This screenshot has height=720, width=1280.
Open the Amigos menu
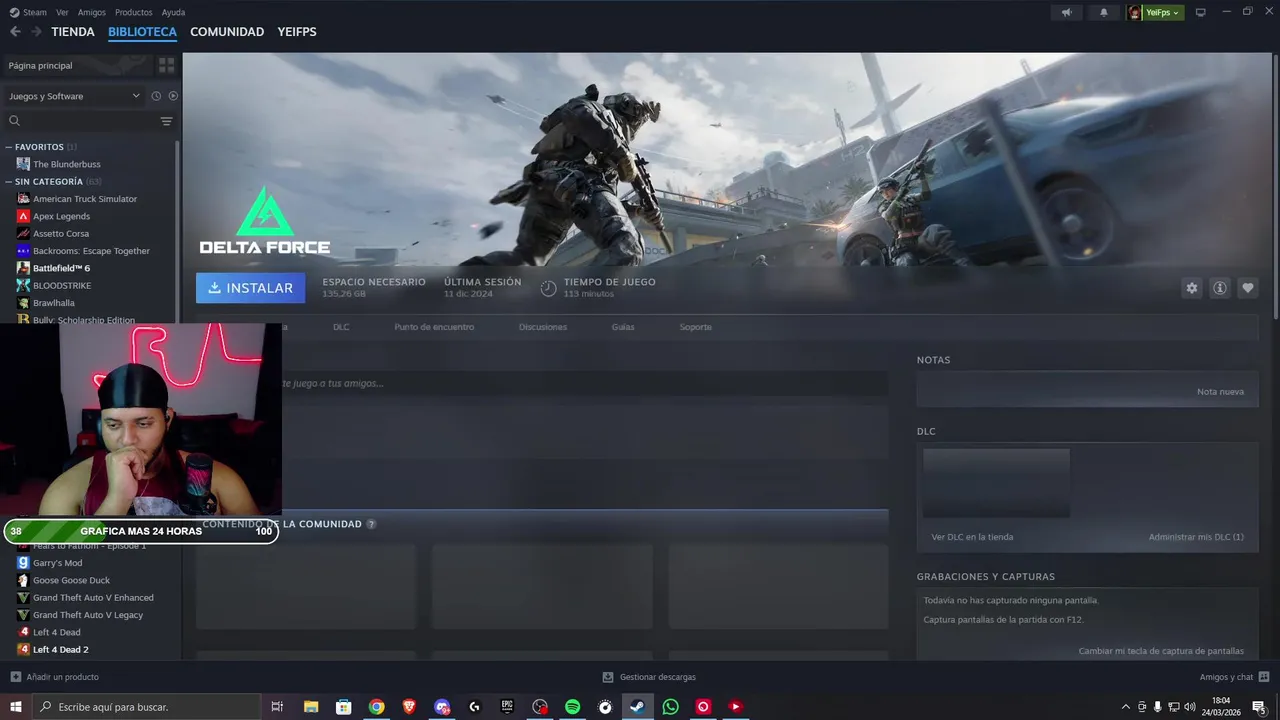pos(91,12)
